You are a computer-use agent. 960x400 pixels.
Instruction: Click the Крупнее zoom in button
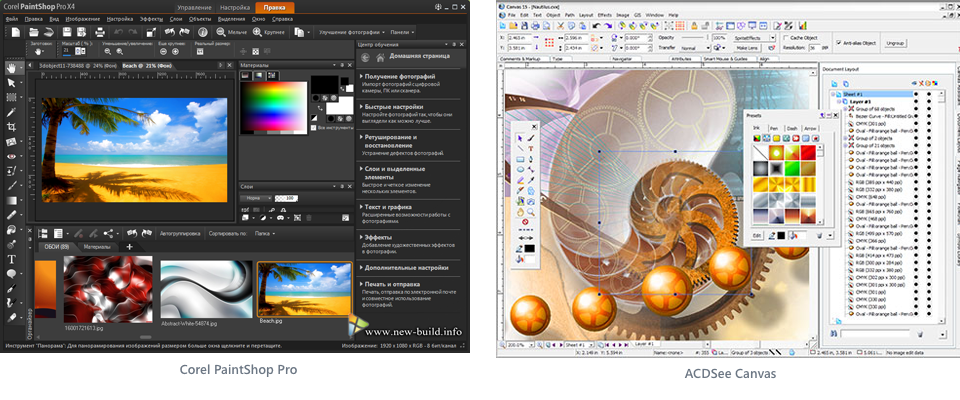(268, 32)
